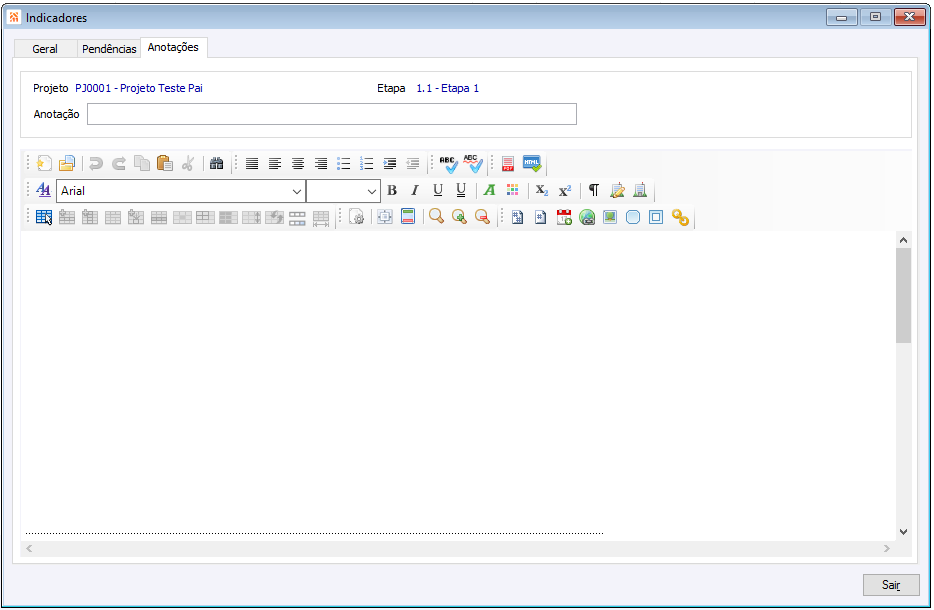Undo the last editor action

[95, 163]
